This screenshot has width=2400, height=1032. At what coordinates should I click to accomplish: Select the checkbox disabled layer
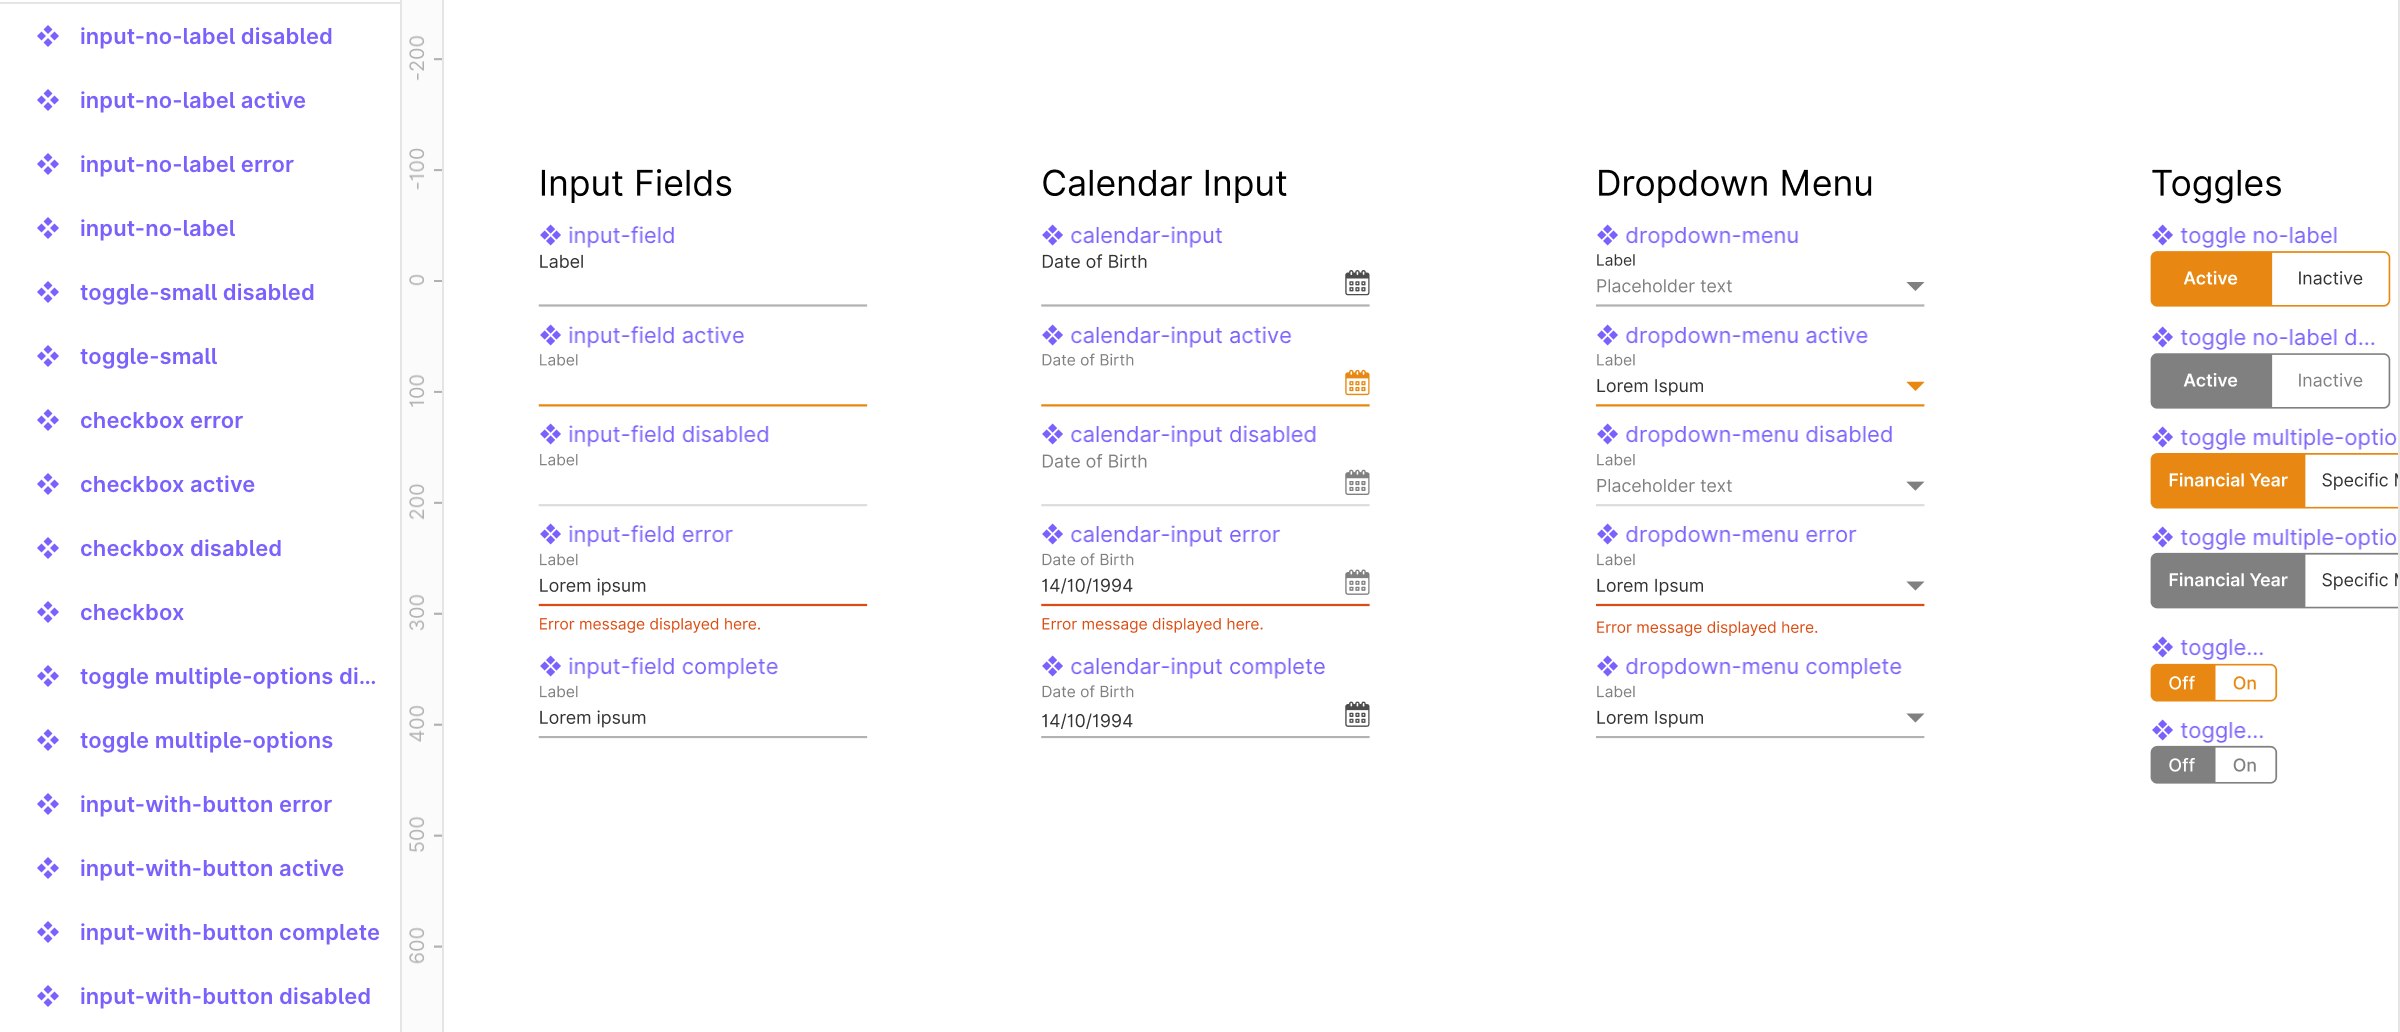[x=180, y=548]
